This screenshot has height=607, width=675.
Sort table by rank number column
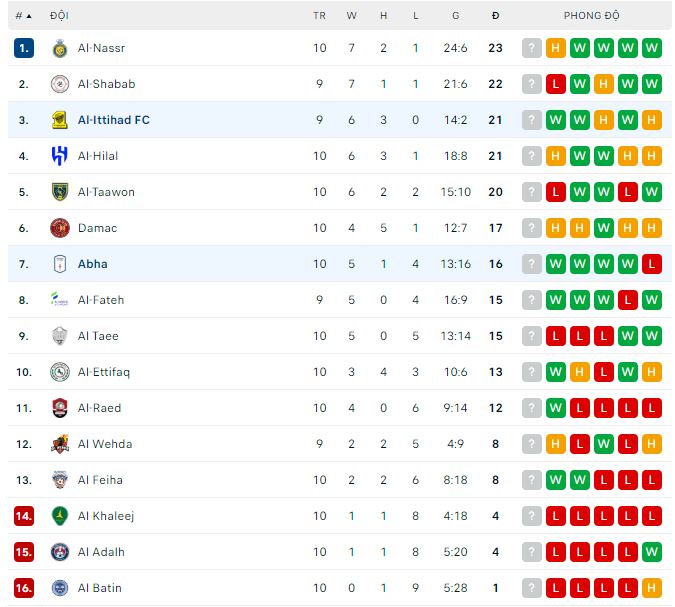23,16
